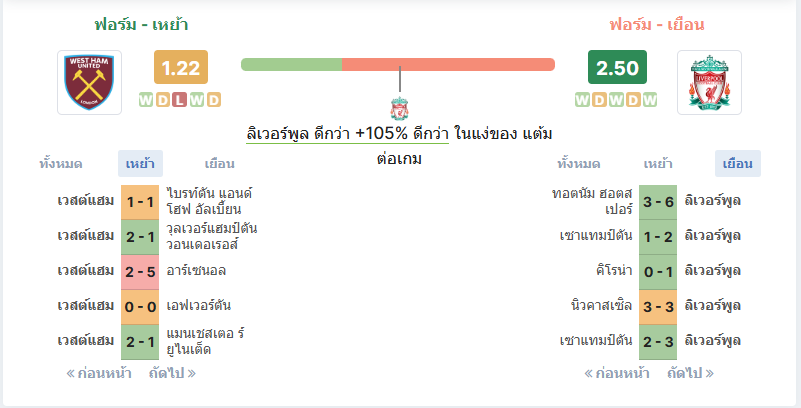Viewport: 801px width, 408px height.
Task: Click Liverpool's 2.50 points rating badge
Action: [617, 67]
